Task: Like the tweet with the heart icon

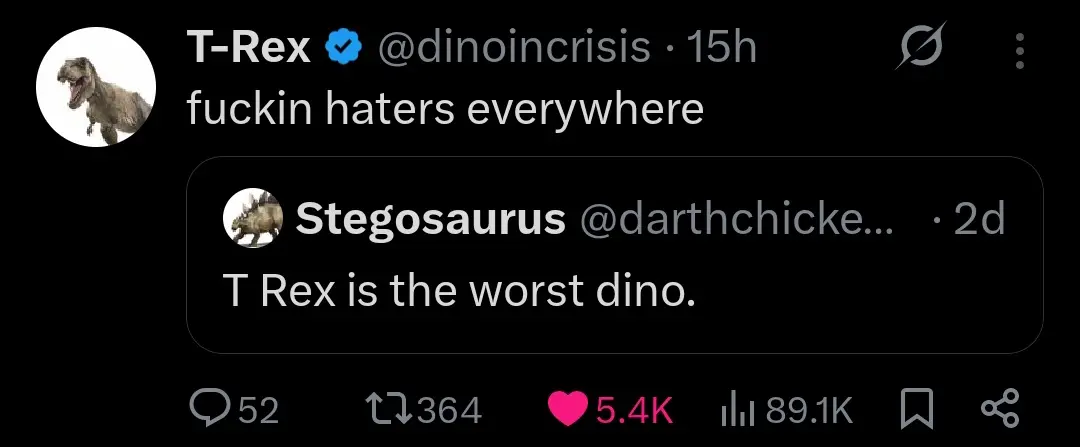Action: [569, 408]
